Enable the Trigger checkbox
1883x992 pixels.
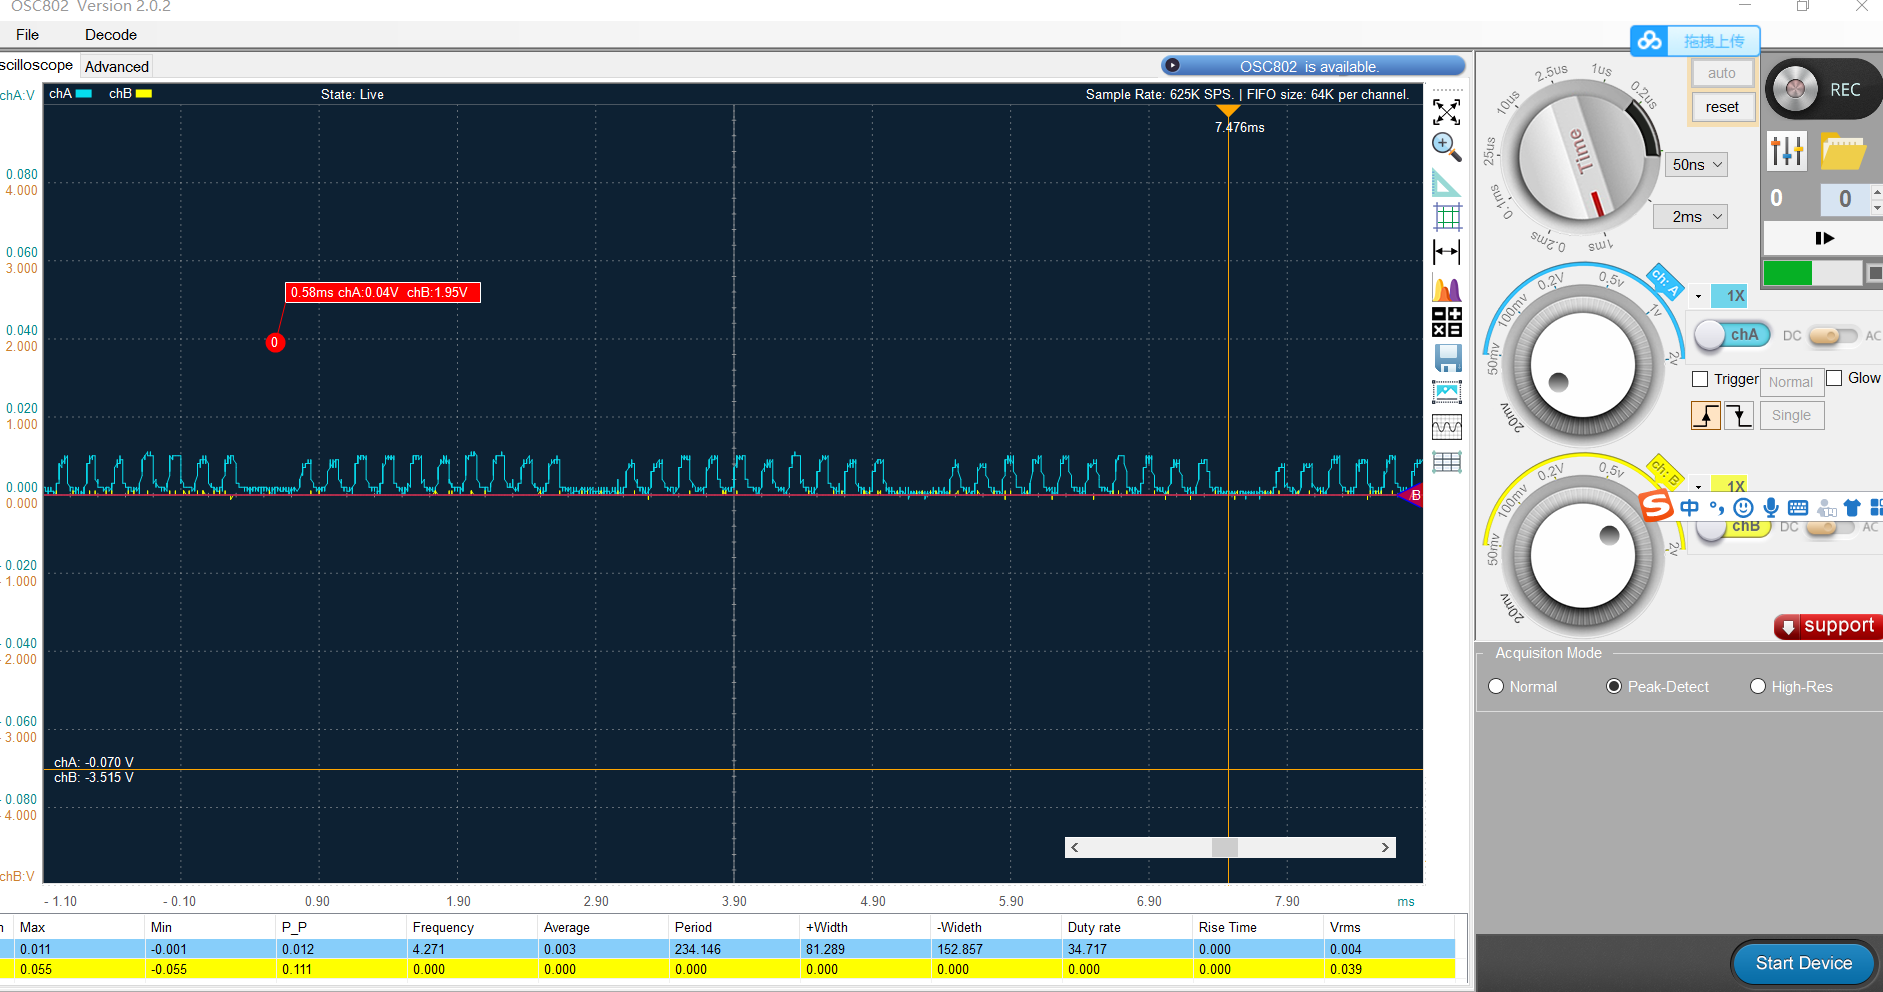[x=1700, y=379]
